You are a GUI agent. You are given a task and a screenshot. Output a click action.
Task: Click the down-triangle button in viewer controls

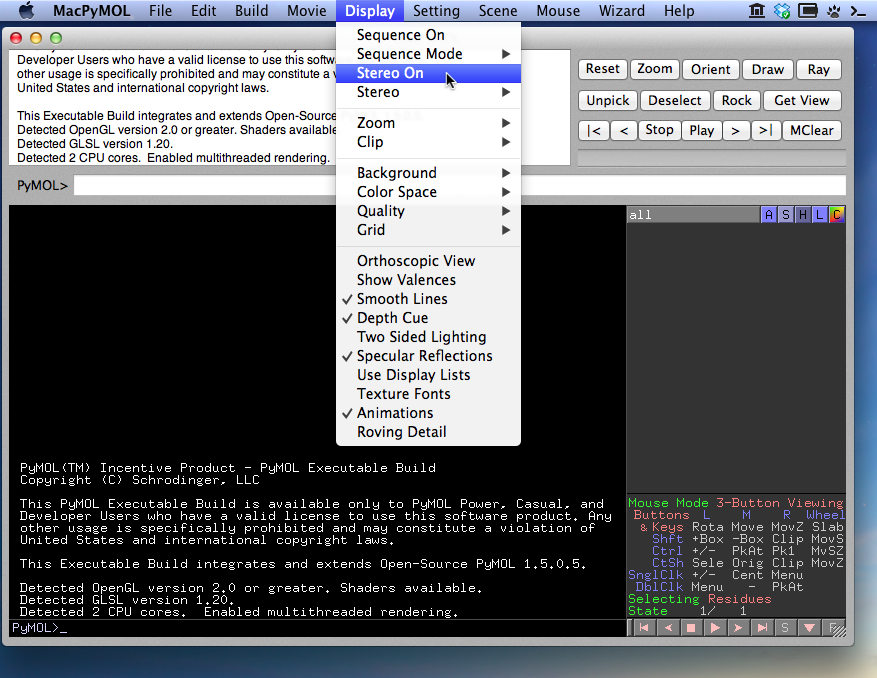click(809, 628)
